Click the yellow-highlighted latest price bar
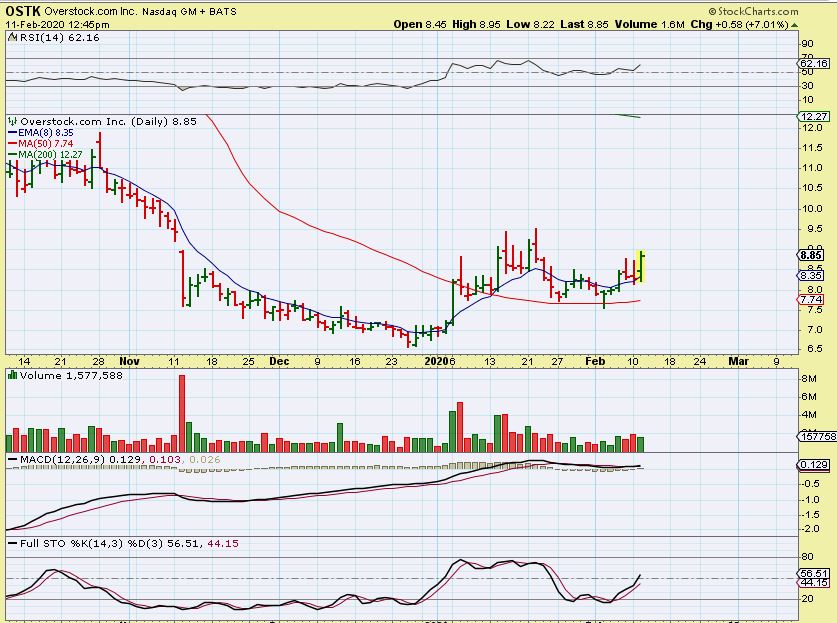Image resolution: width=837 pixels, height=623 pixels. point(641,266)
